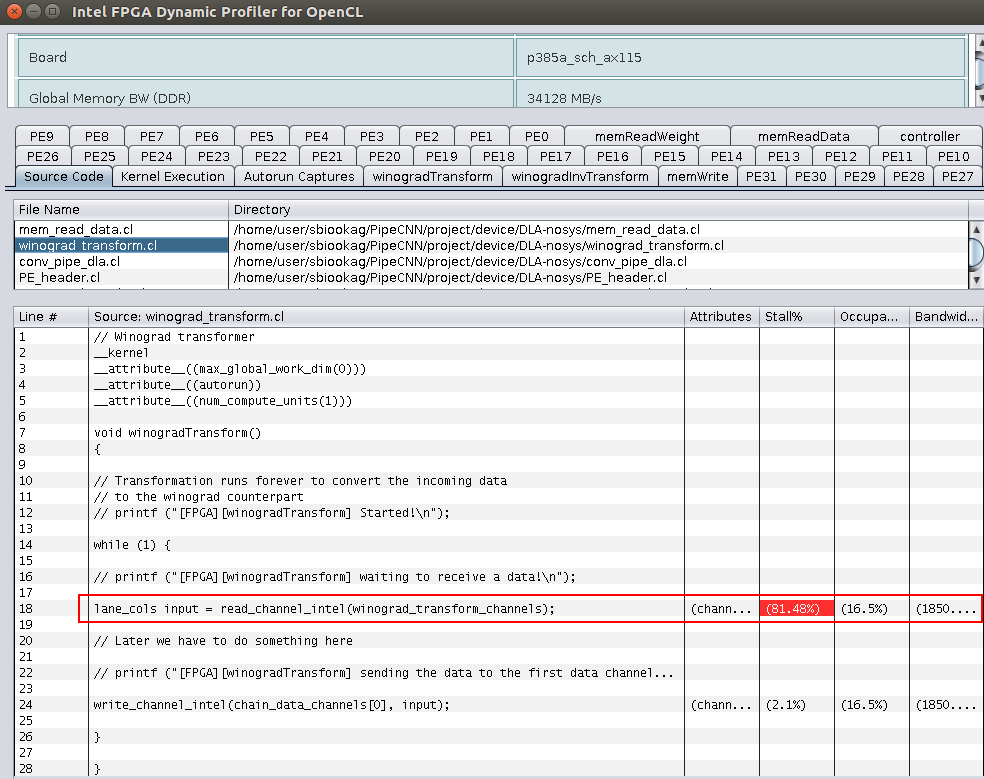
Task: Click the Attributes column header
Action: click(721, 316)
